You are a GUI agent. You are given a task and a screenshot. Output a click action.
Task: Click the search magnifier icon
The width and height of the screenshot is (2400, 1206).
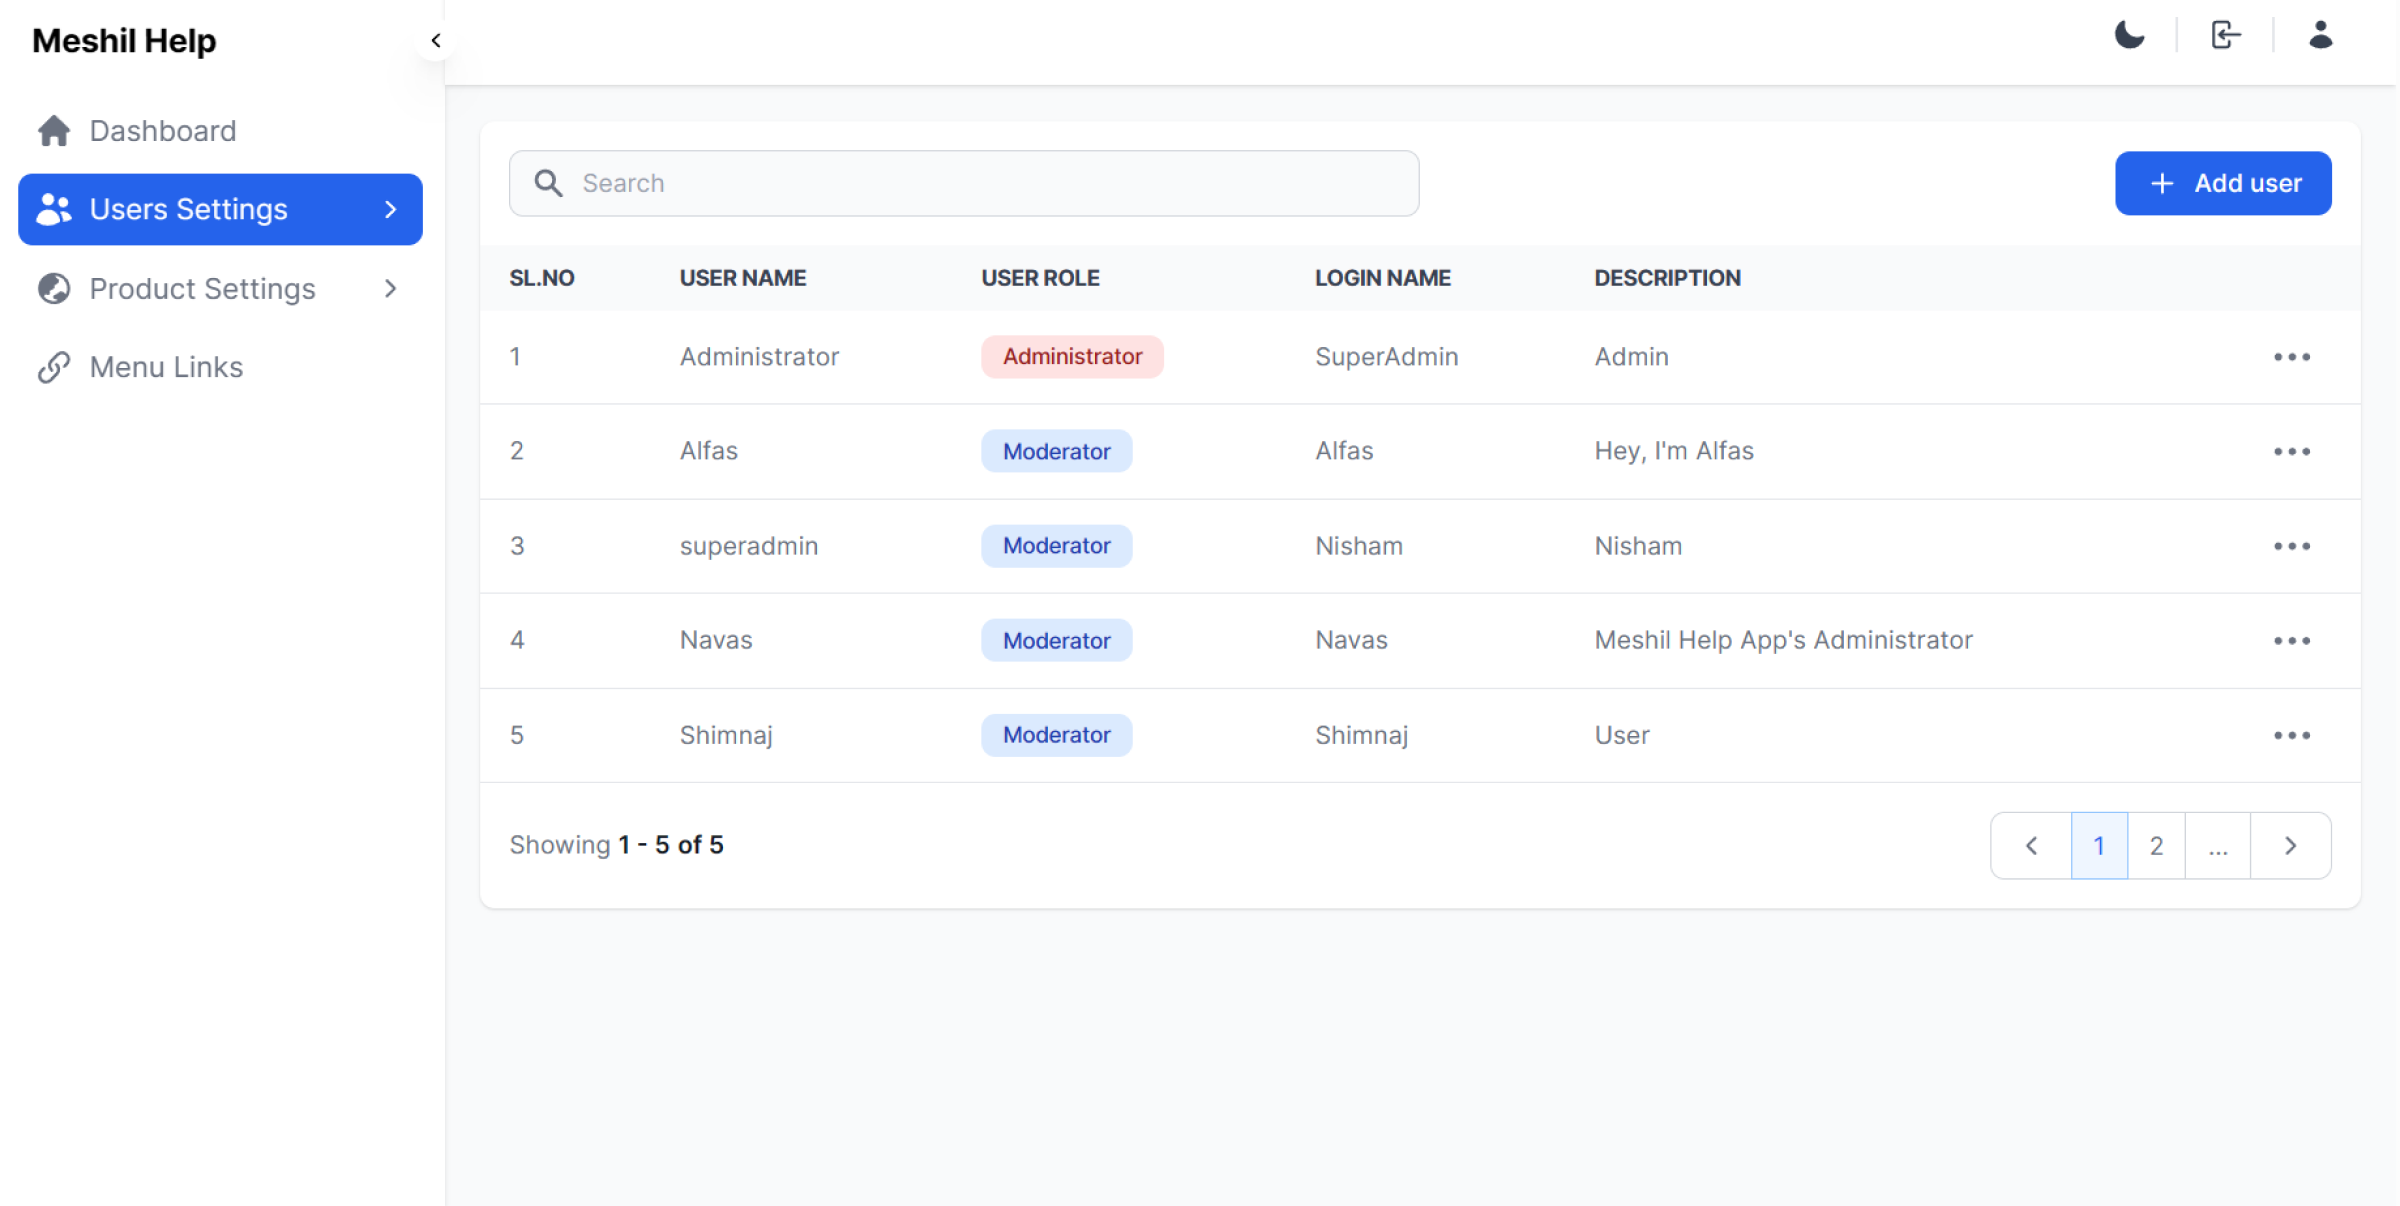click(x=548, y=183)
